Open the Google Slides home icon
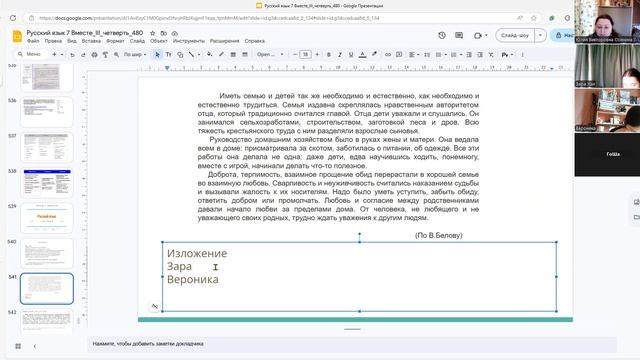Image resolution: width=640 pixels, height=360 pixels. click(x=17, y=36)
